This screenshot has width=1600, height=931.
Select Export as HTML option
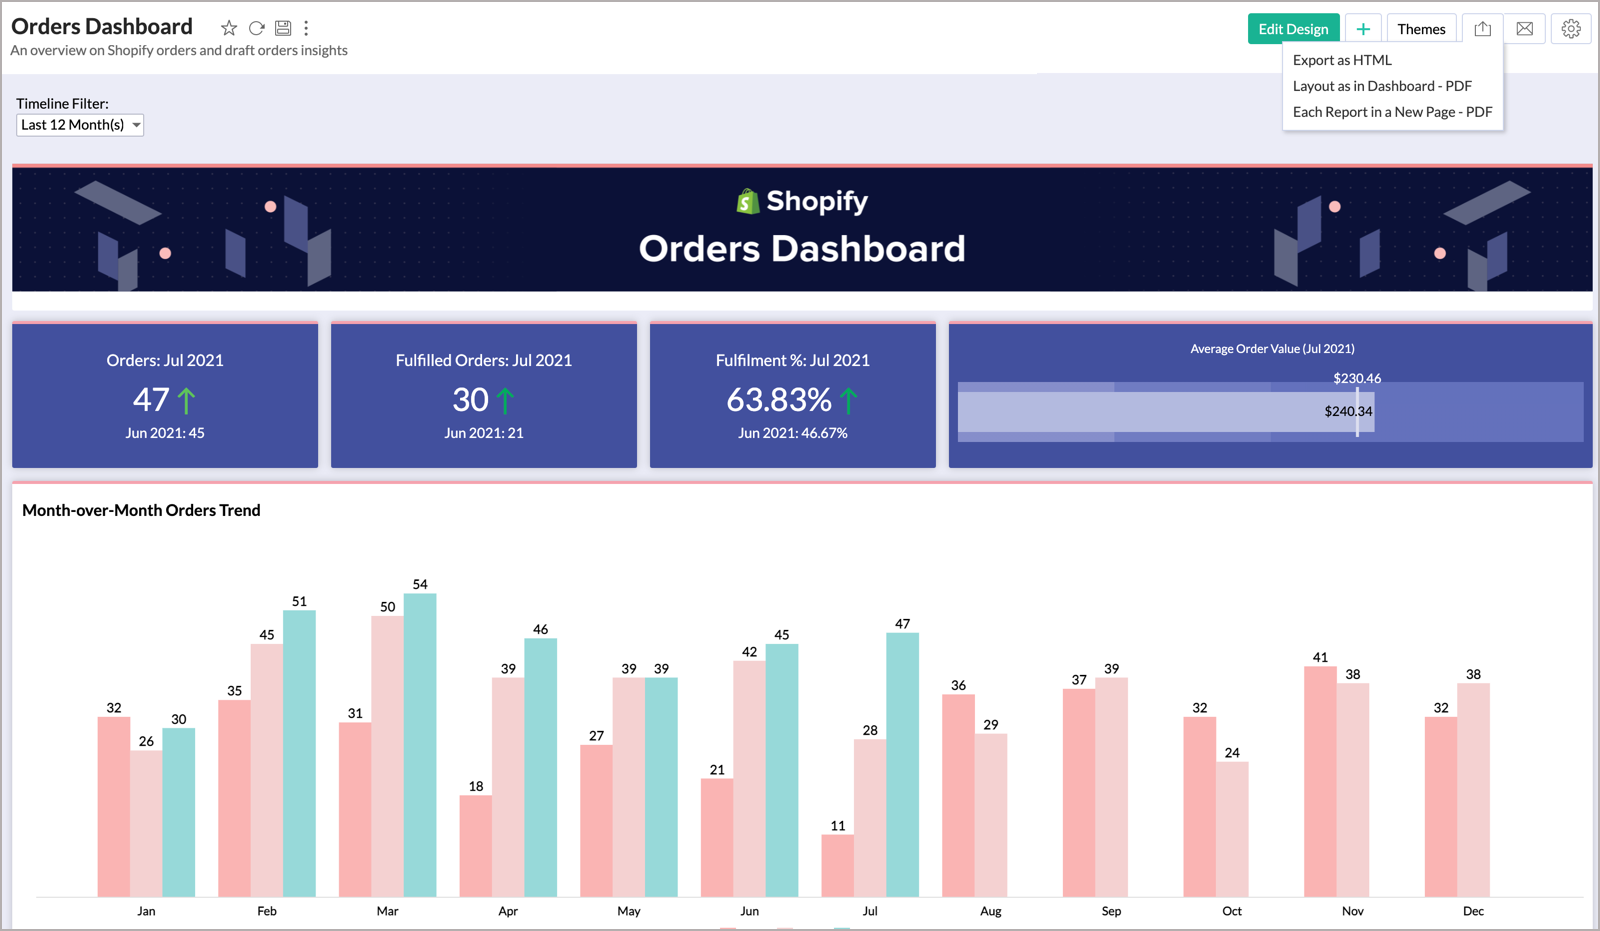coord(1342,60)
